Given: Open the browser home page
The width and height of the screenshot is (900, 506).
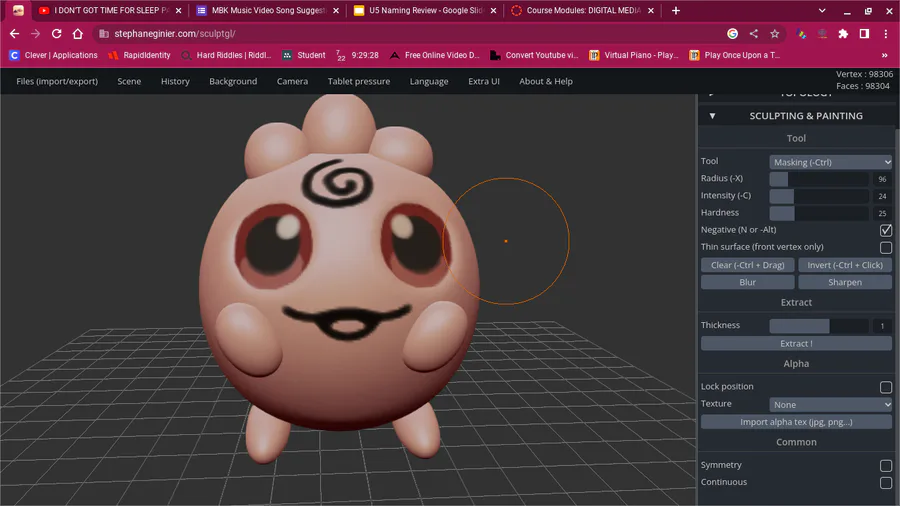Looking at the screenshot, I should 77,34.
